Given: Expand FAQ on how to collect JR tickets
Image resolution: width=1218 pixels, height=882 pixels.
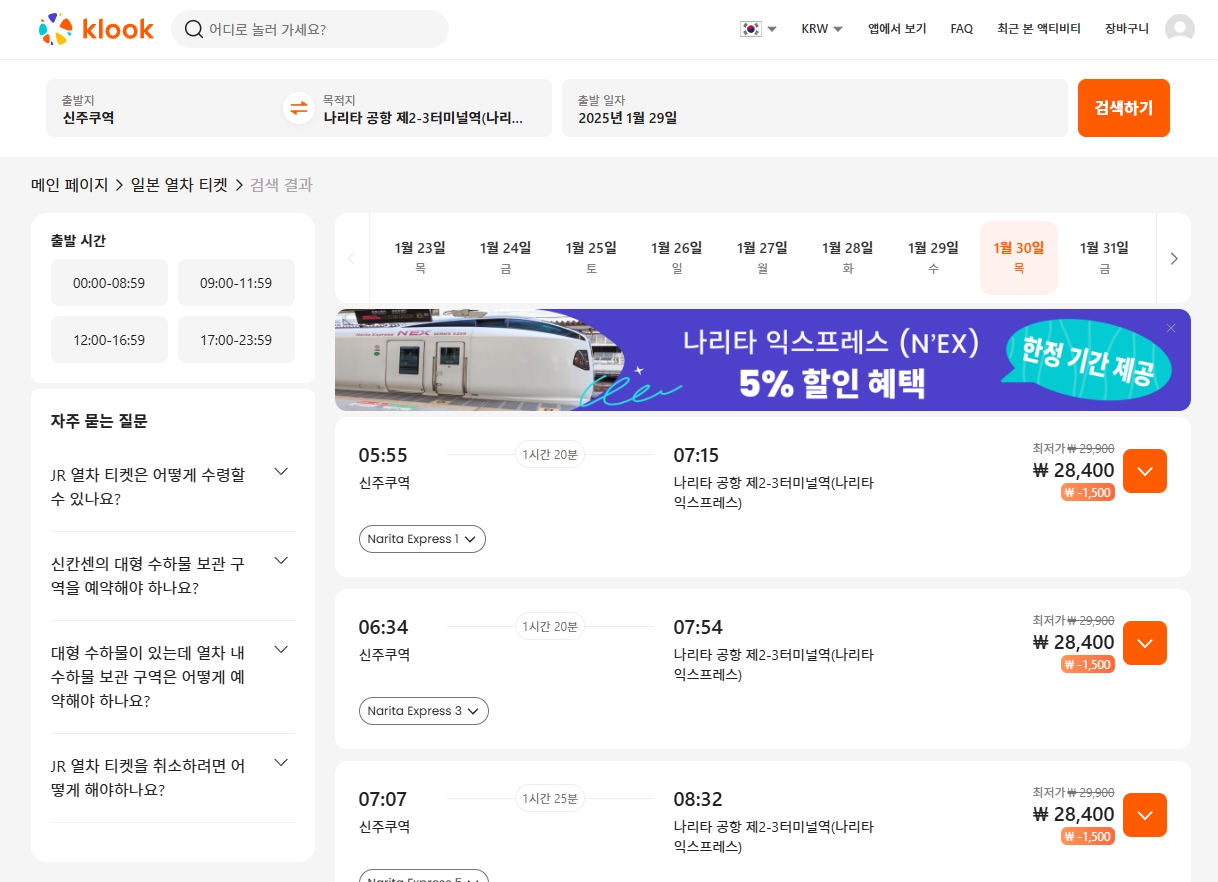Looking at the screenshot, I should (x=173, y=486).
